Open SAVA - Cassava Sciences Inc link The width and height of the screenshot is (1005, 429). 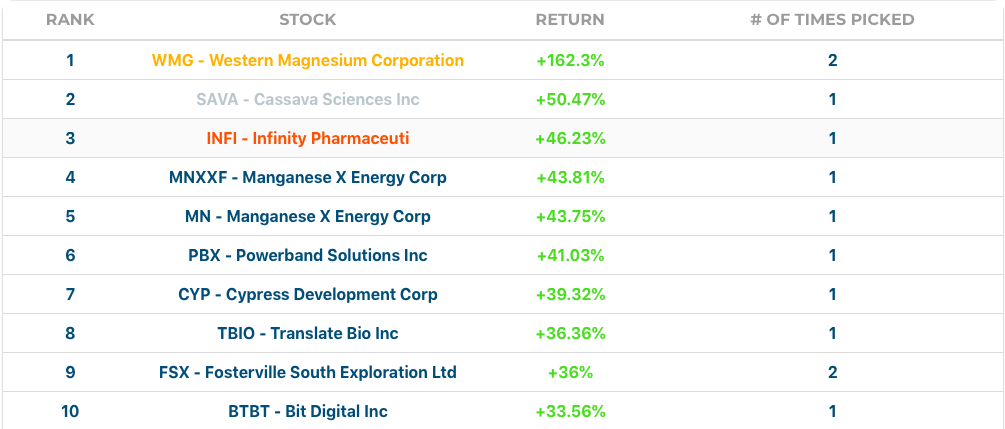coord(308,99)
